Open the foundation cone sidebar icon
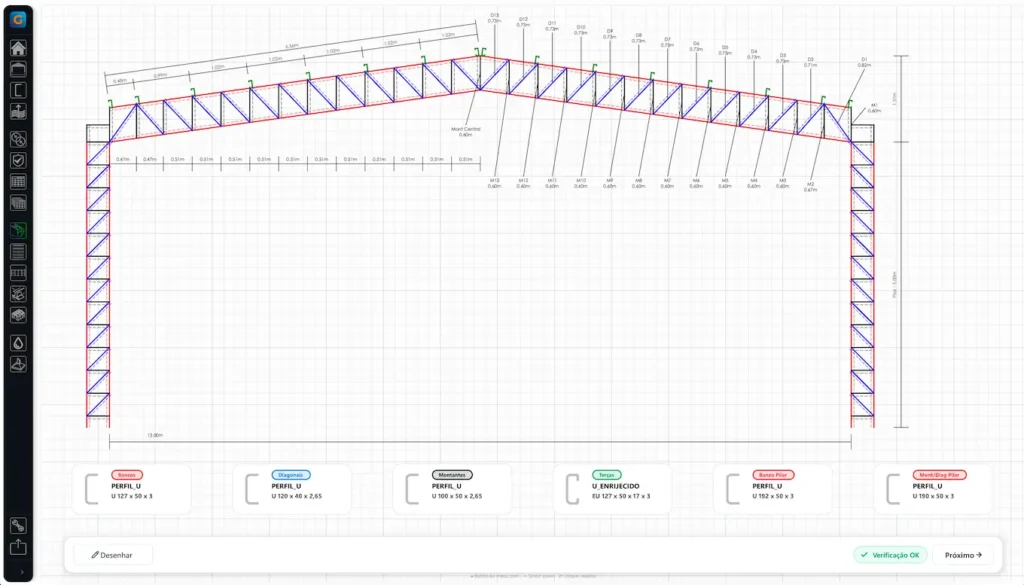This screenshot has height=585, width=1024. click(18, 364)
